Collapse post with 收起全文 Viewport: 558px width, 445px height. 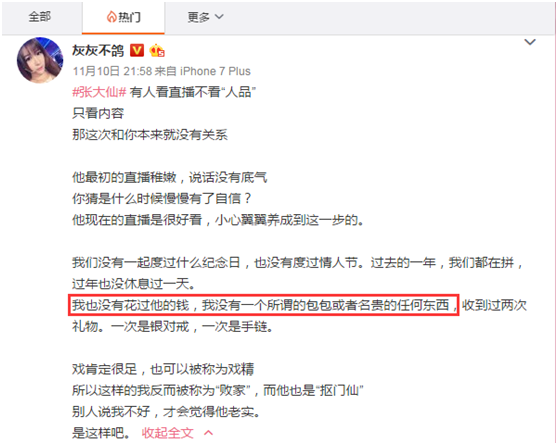(168, 433)
